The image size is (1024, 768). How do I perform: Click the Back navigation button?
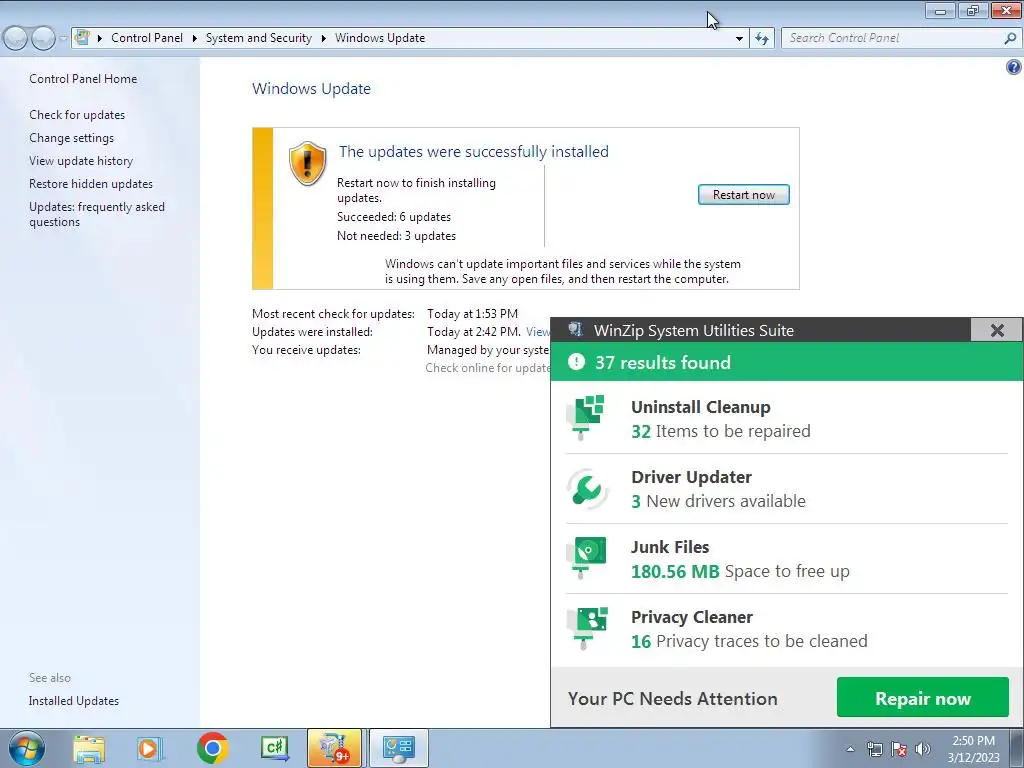(15, 38)
